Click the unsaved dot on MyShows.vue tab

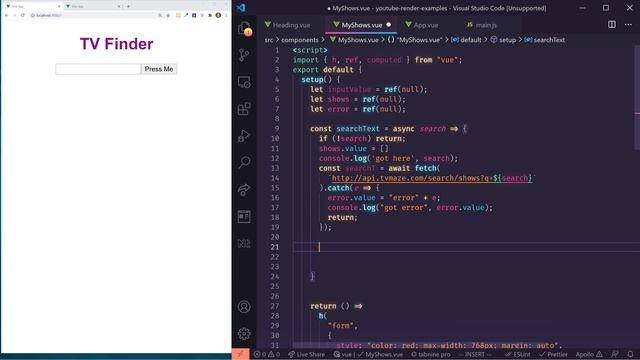[389, 25]
